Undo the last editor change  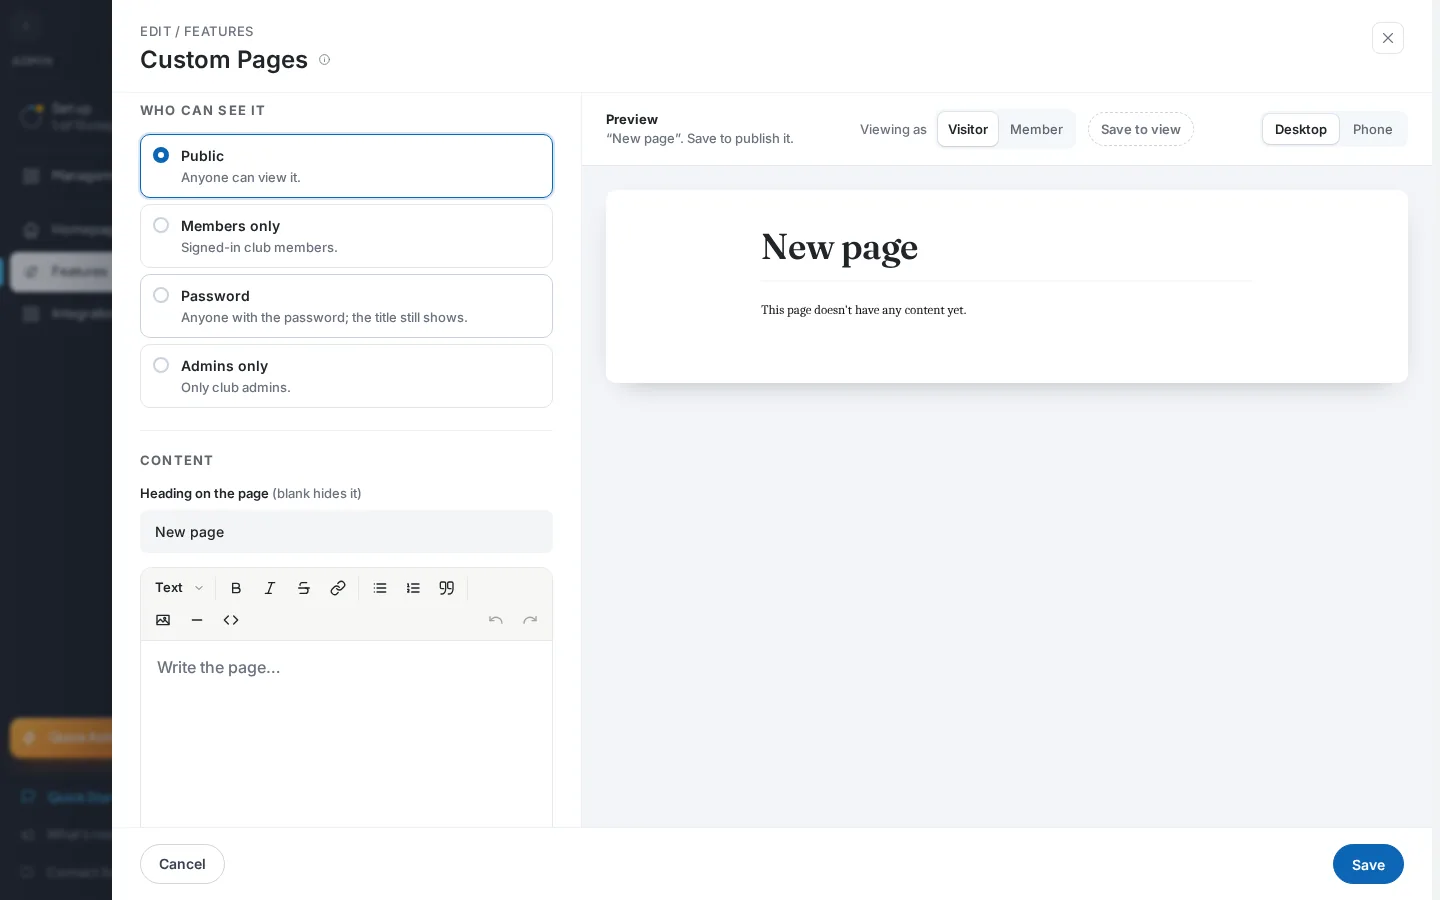[x=496, y=620]
